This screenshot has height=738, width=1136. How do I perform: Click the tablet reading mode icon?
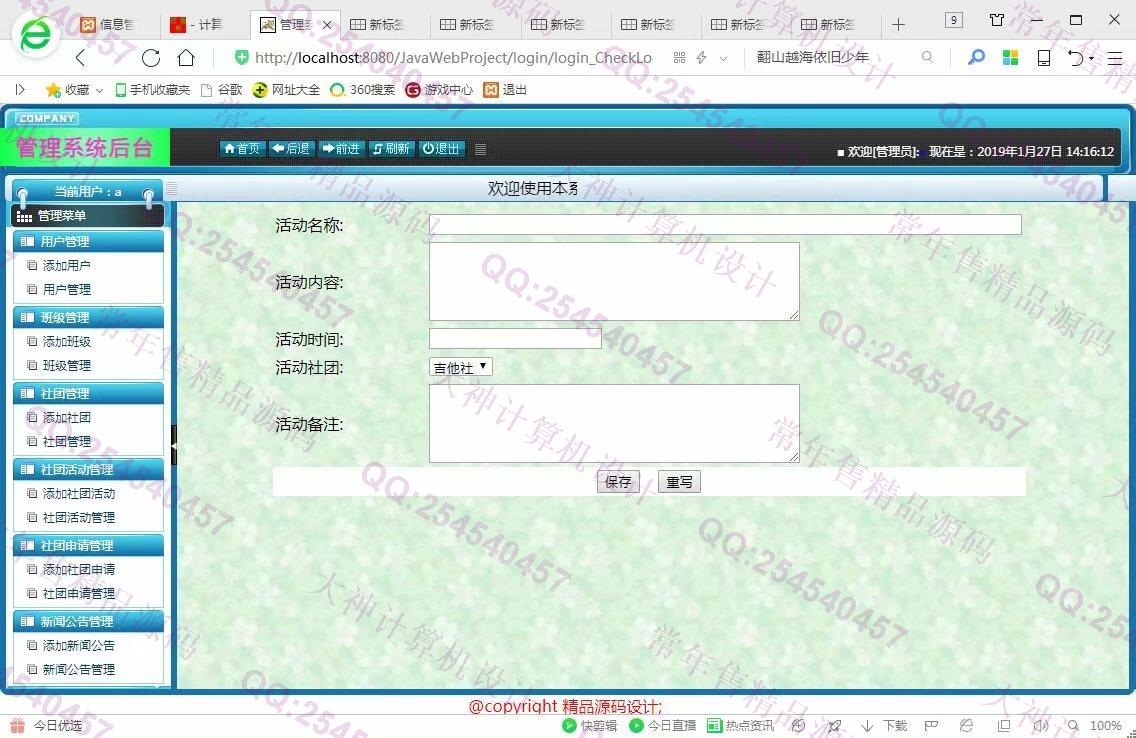(1044, 58)
